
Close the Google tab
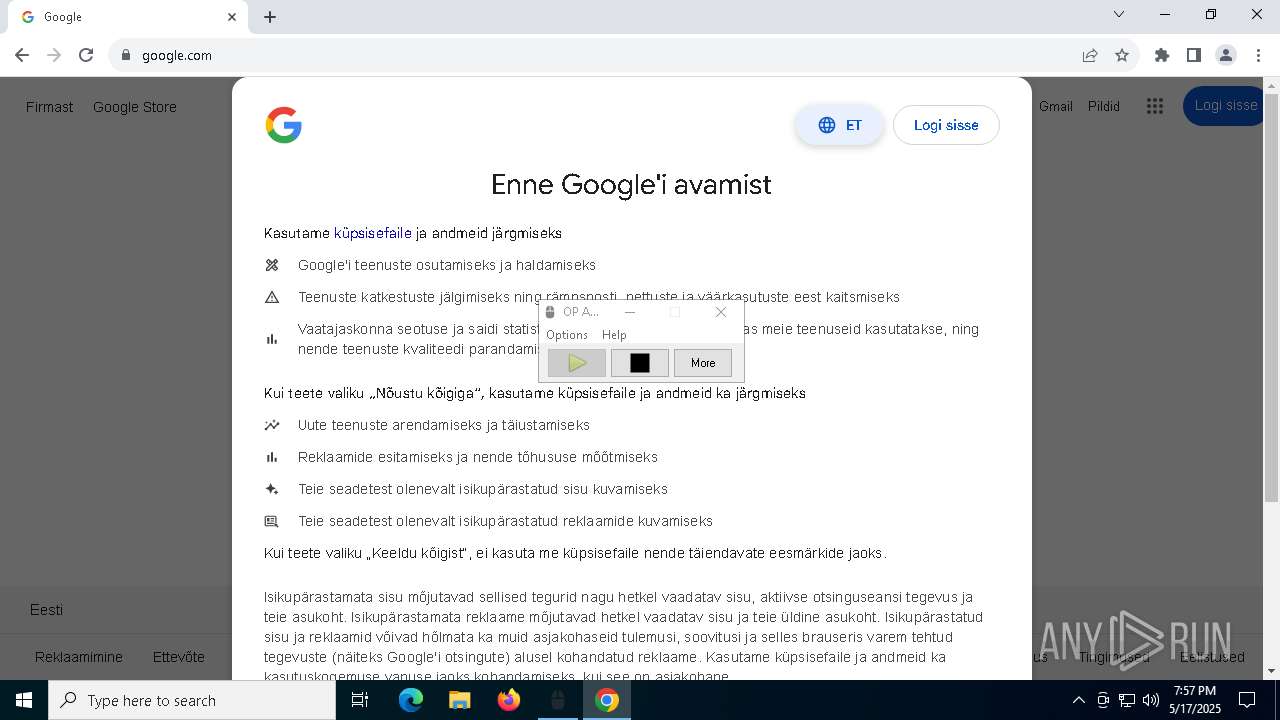pos(232,17)
